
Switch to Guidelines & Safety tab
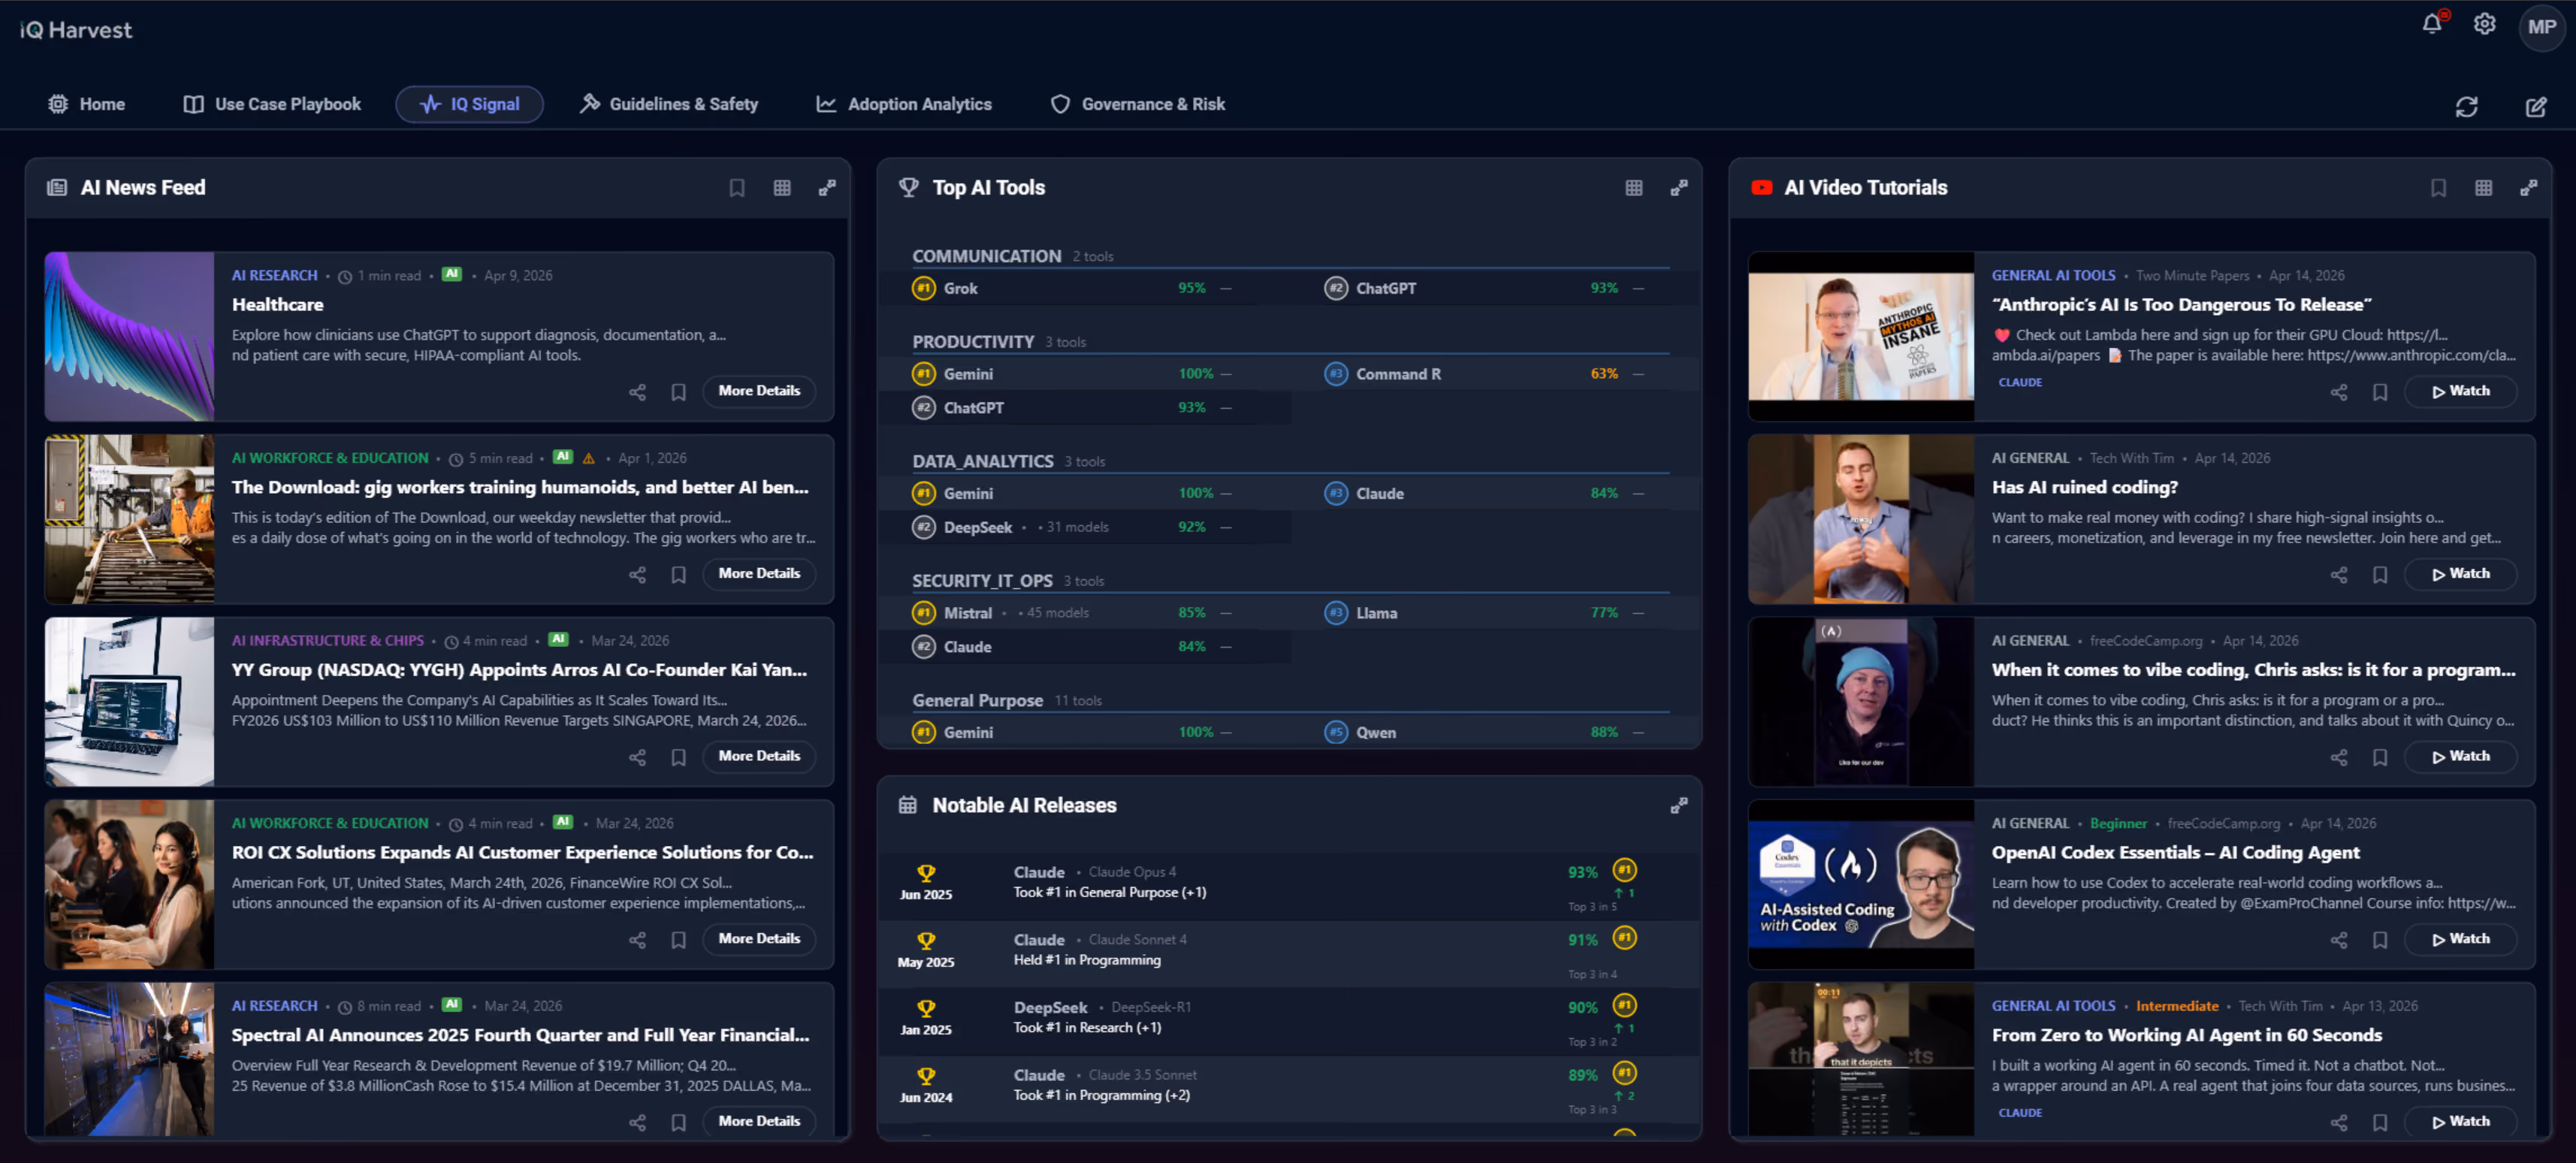(x=669, y=104)
